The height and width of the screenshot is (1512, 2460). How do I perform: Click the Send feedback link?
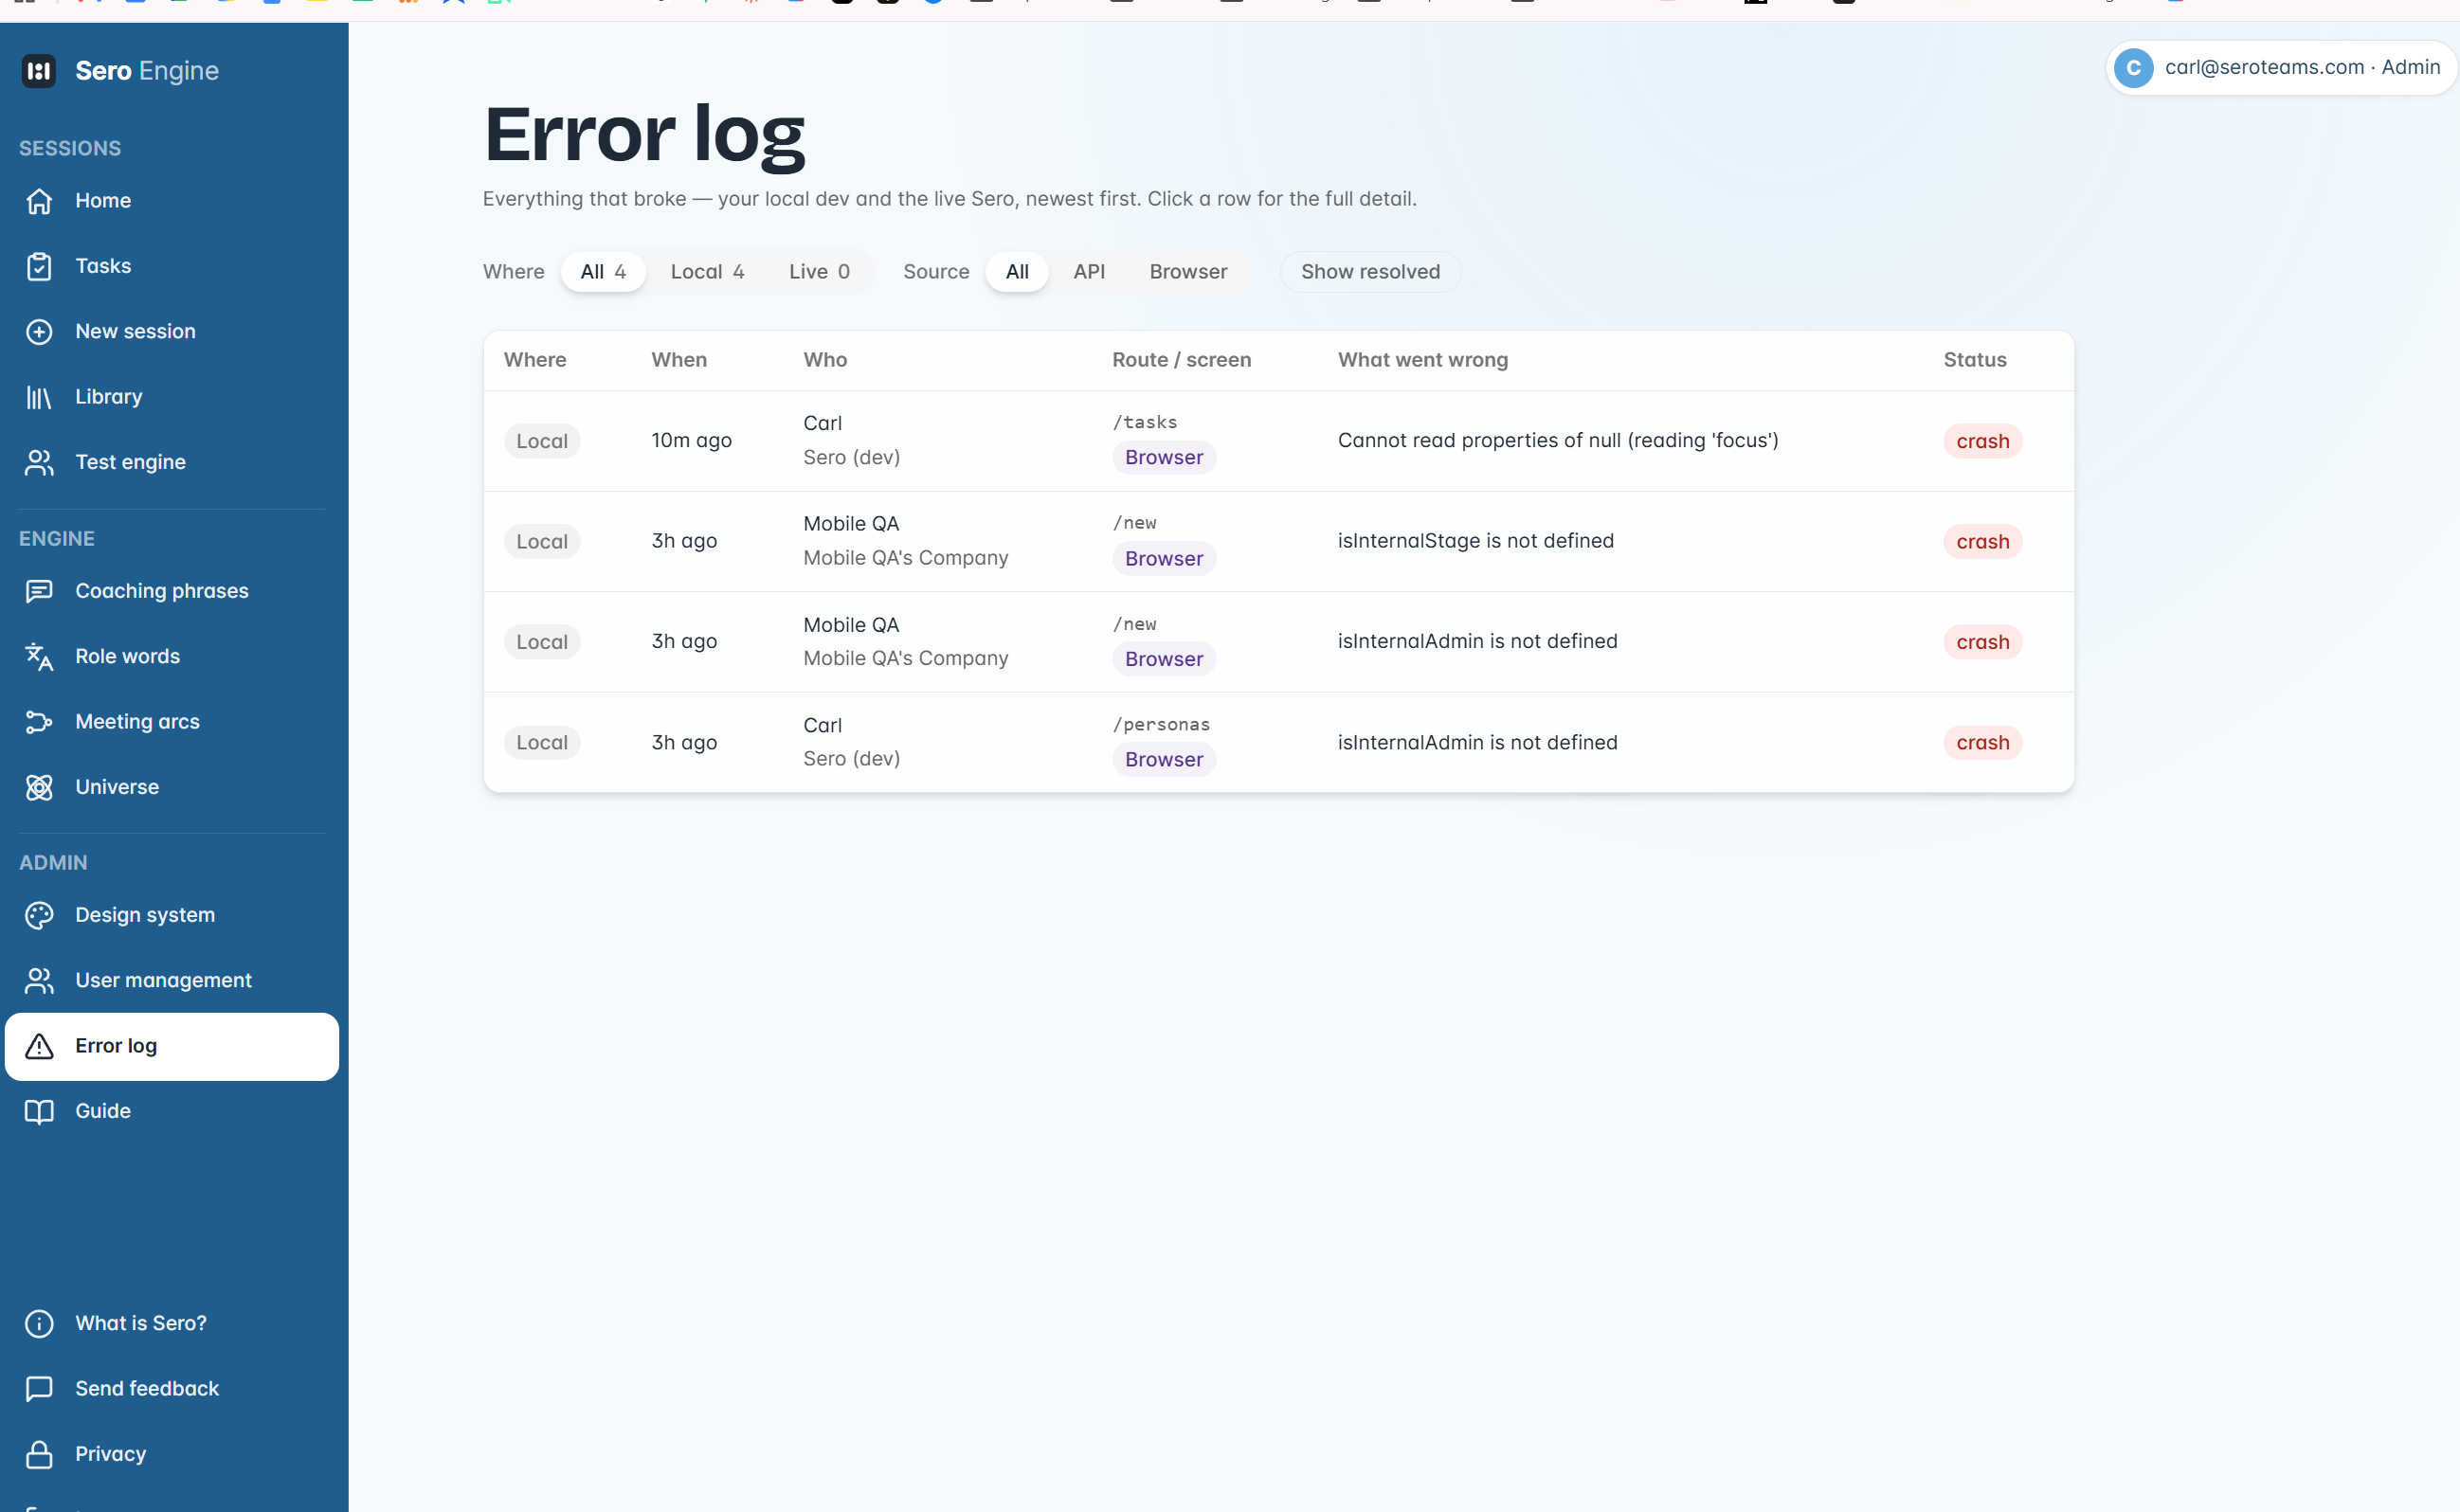(172, 1389)
